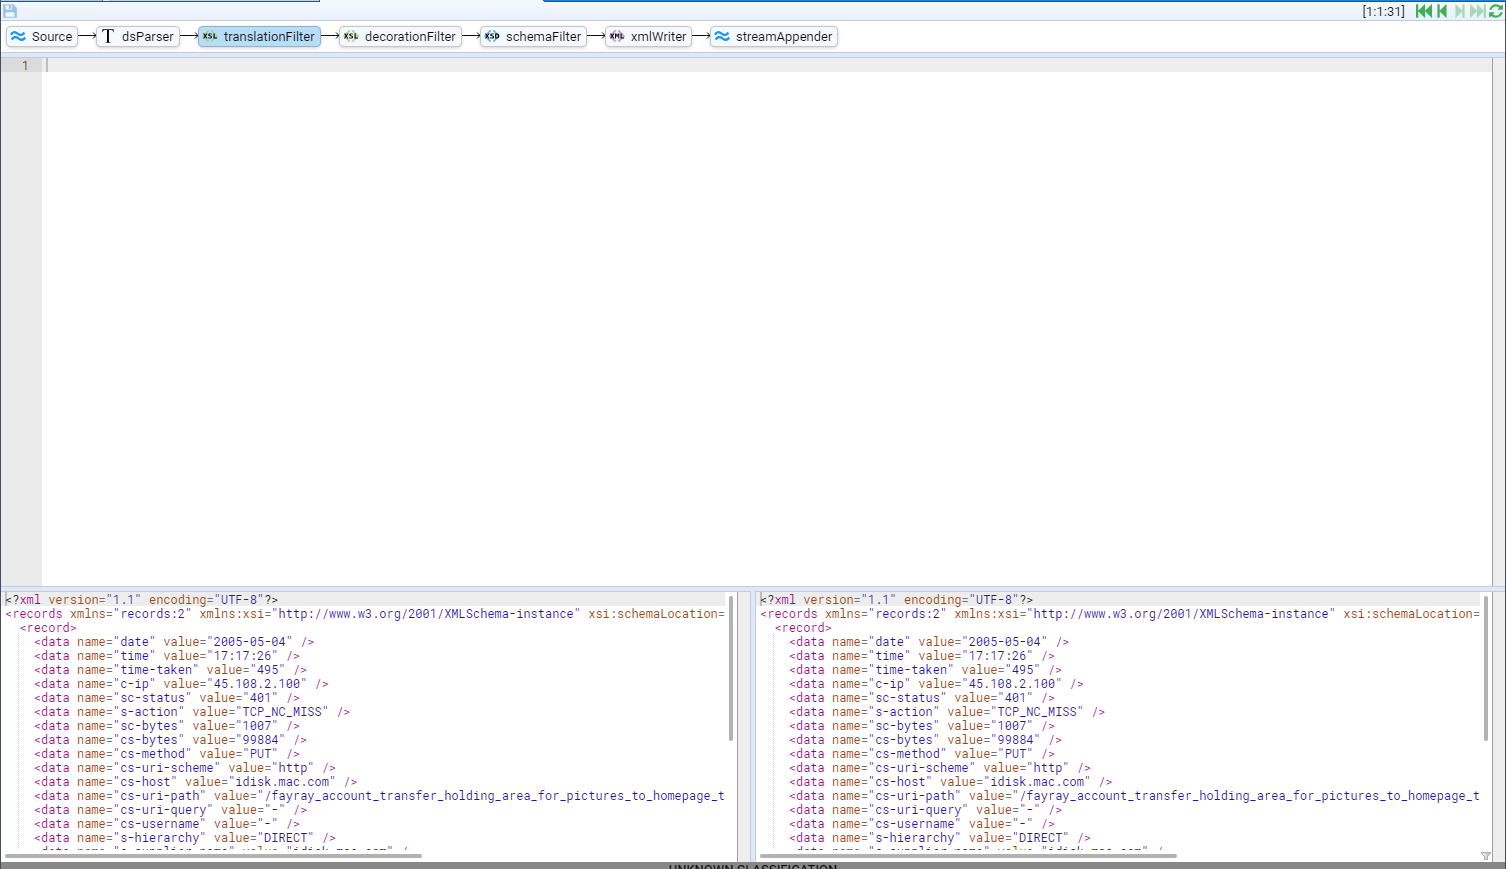Click the right pane horizontal scrollbar

point(967,856)
